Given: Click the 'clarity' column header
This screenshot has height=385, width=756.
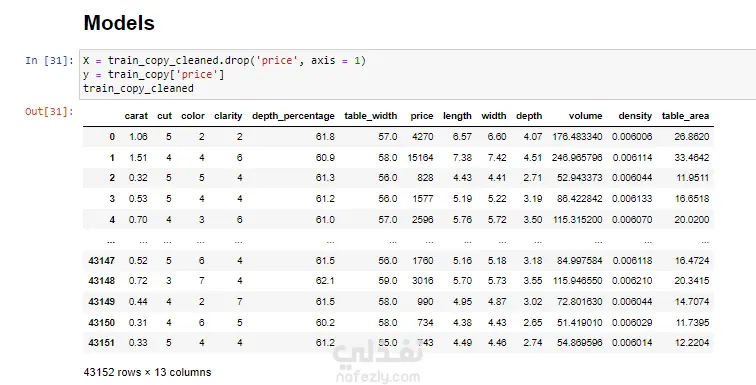Looking at the screenshot, I should [228, 116].
